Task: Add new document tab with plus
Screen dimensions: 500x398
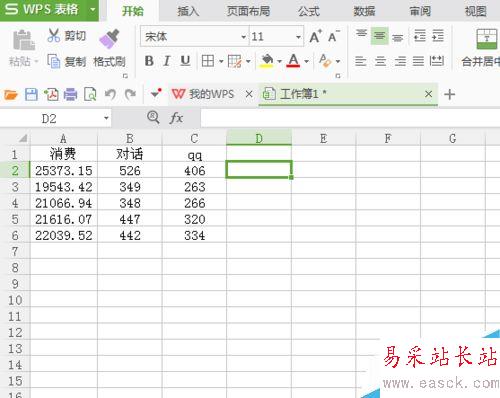Action: pyautogui.click(x=449, y=94)
